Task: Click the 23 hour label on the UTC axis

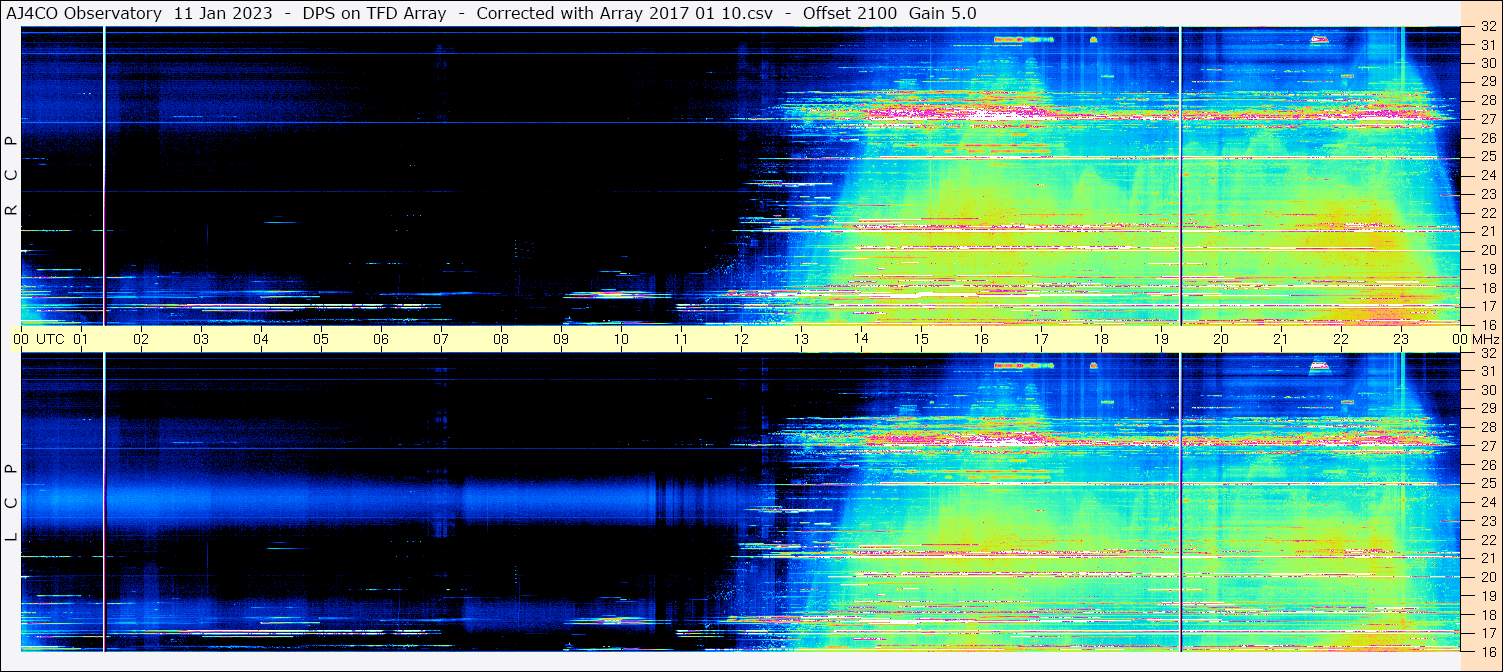Action: click(x=1400, y=339)
